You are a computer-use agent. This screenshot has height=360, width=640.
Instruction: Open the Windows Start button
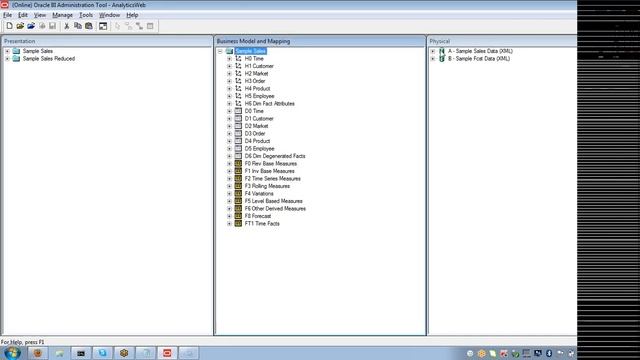(x=12, y=353)
